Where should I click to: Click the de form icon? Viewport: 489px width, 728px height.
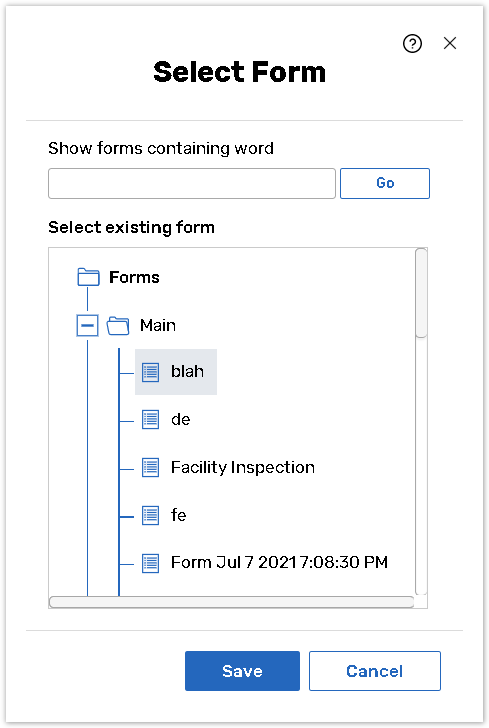coord(150,420)
